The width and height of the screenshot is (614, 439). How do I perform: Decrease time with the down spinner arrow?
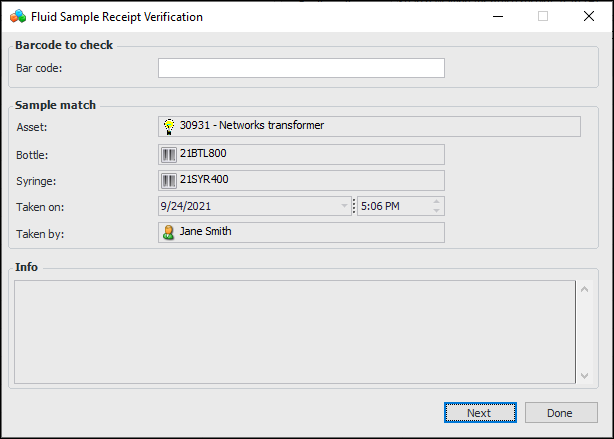[x=436, y=210]
